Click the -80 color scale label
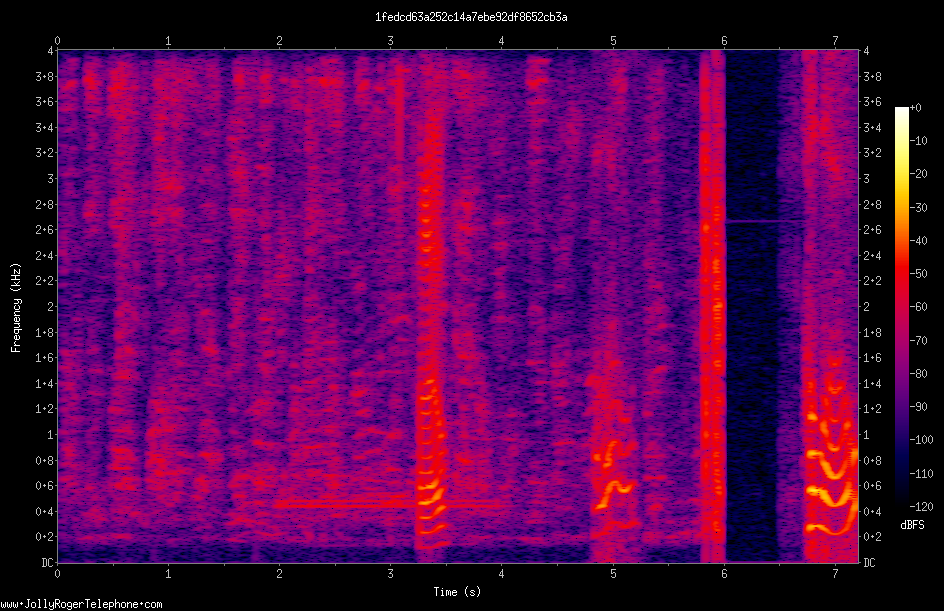The width and height of the screenshot is (944, 611). click(x=919, y=374)
